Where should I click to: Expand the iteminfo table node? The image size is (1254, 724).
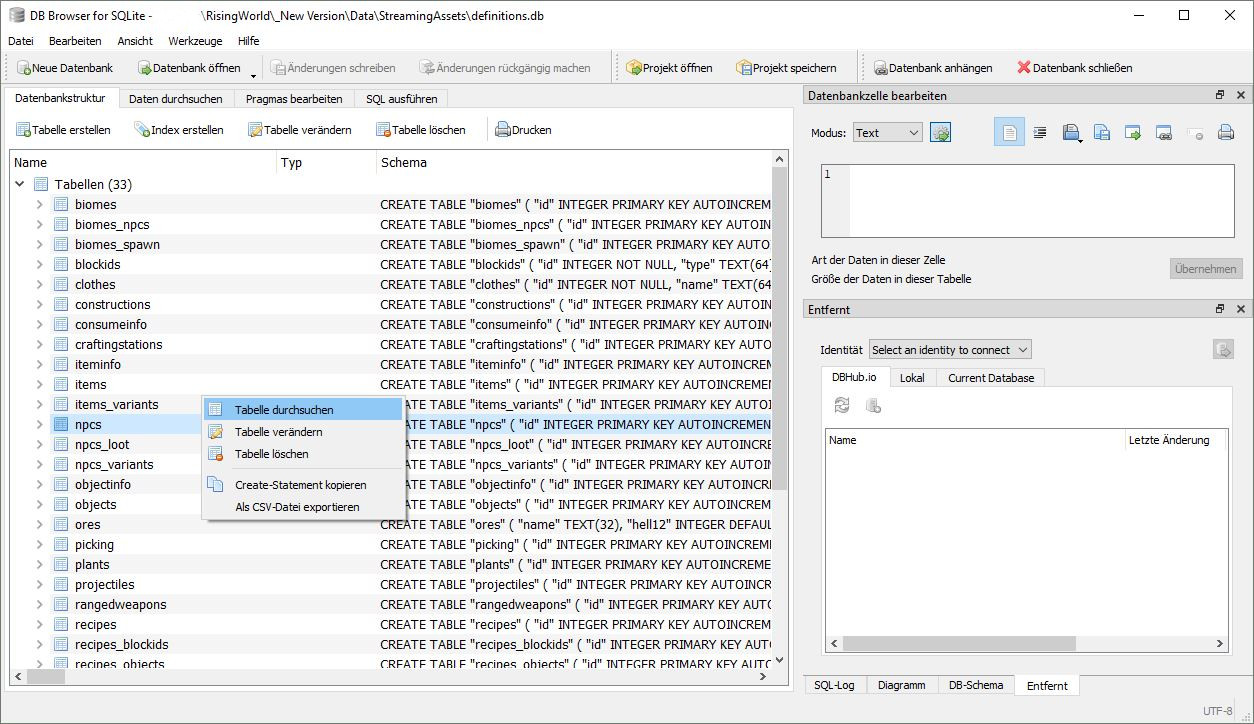click(x=40, y=364)
